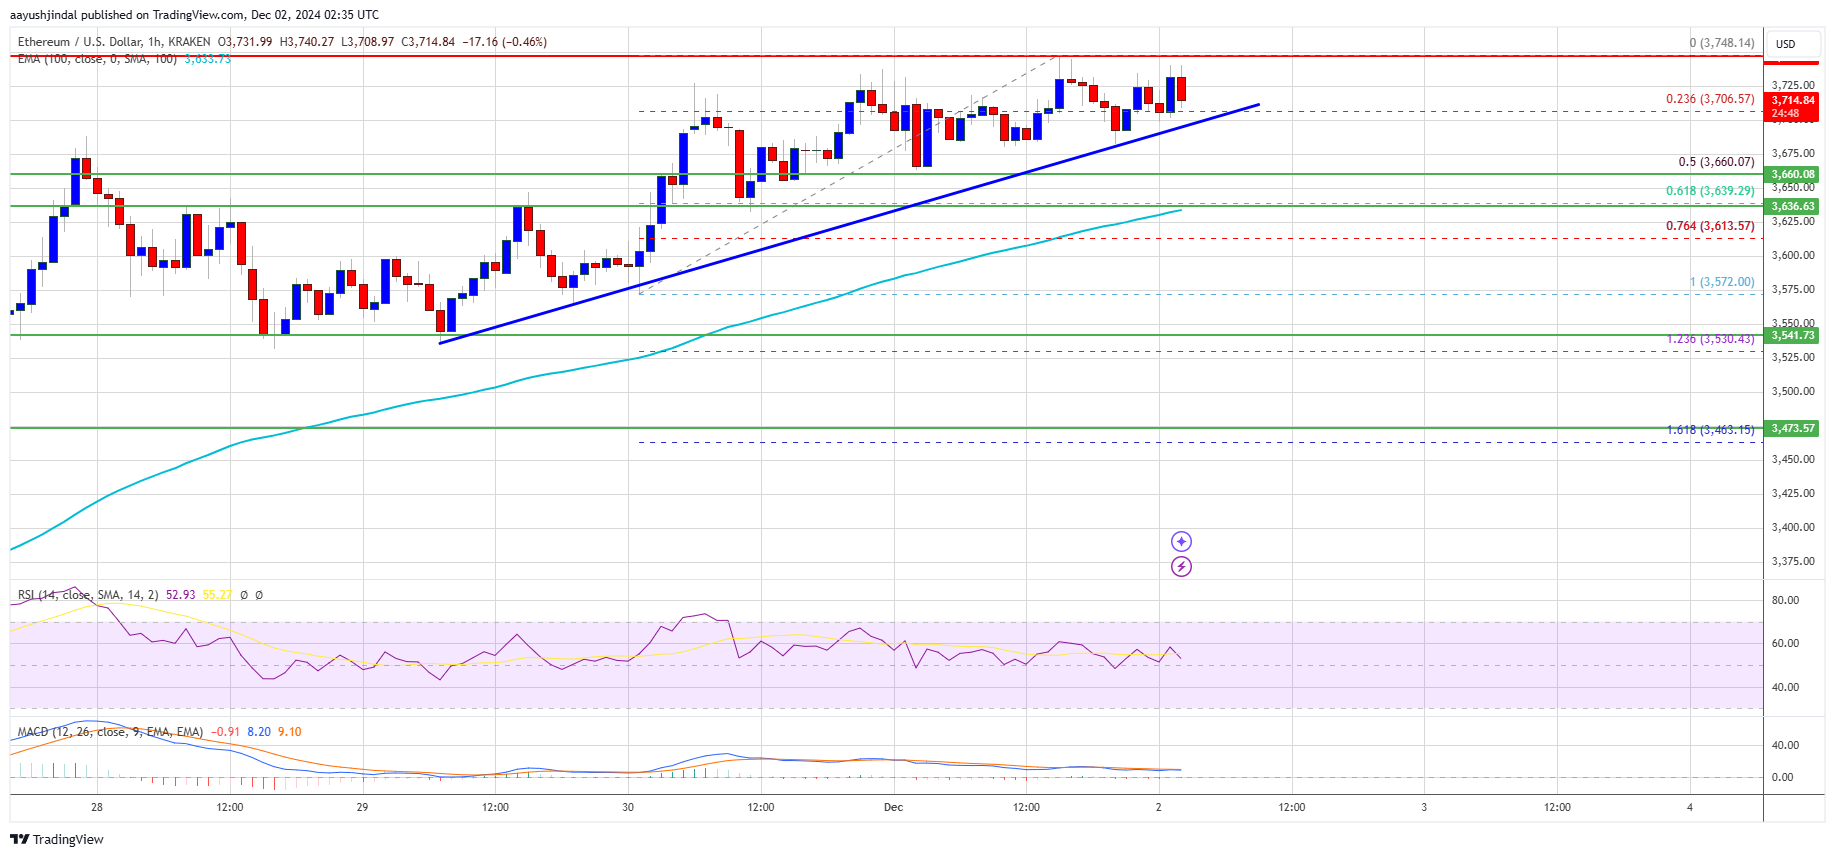1835x857 pixels.
Task: Click the red horizontal resistance line at top
Action: pyautogui.click(x=886, y=56)
